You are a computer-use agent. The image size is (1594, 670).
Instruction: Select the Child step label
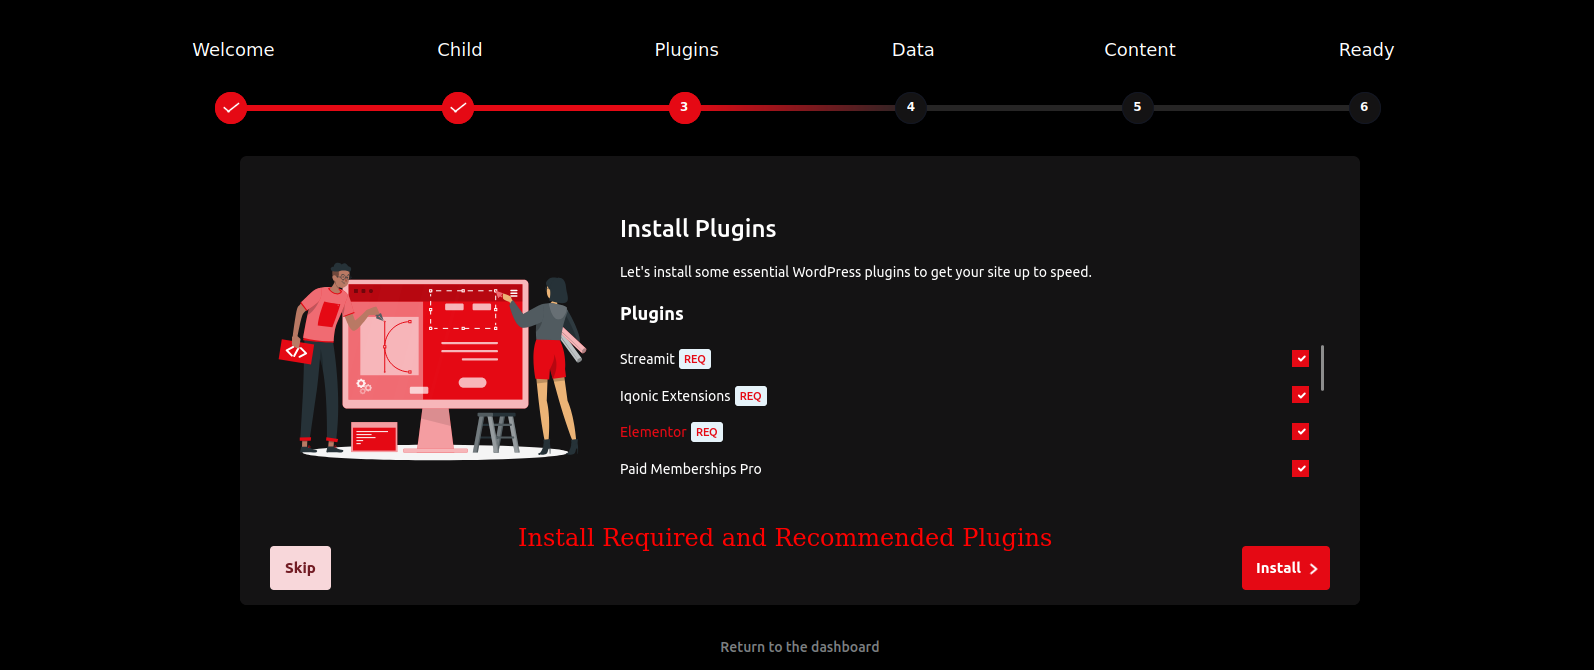[x=460, y=50]
